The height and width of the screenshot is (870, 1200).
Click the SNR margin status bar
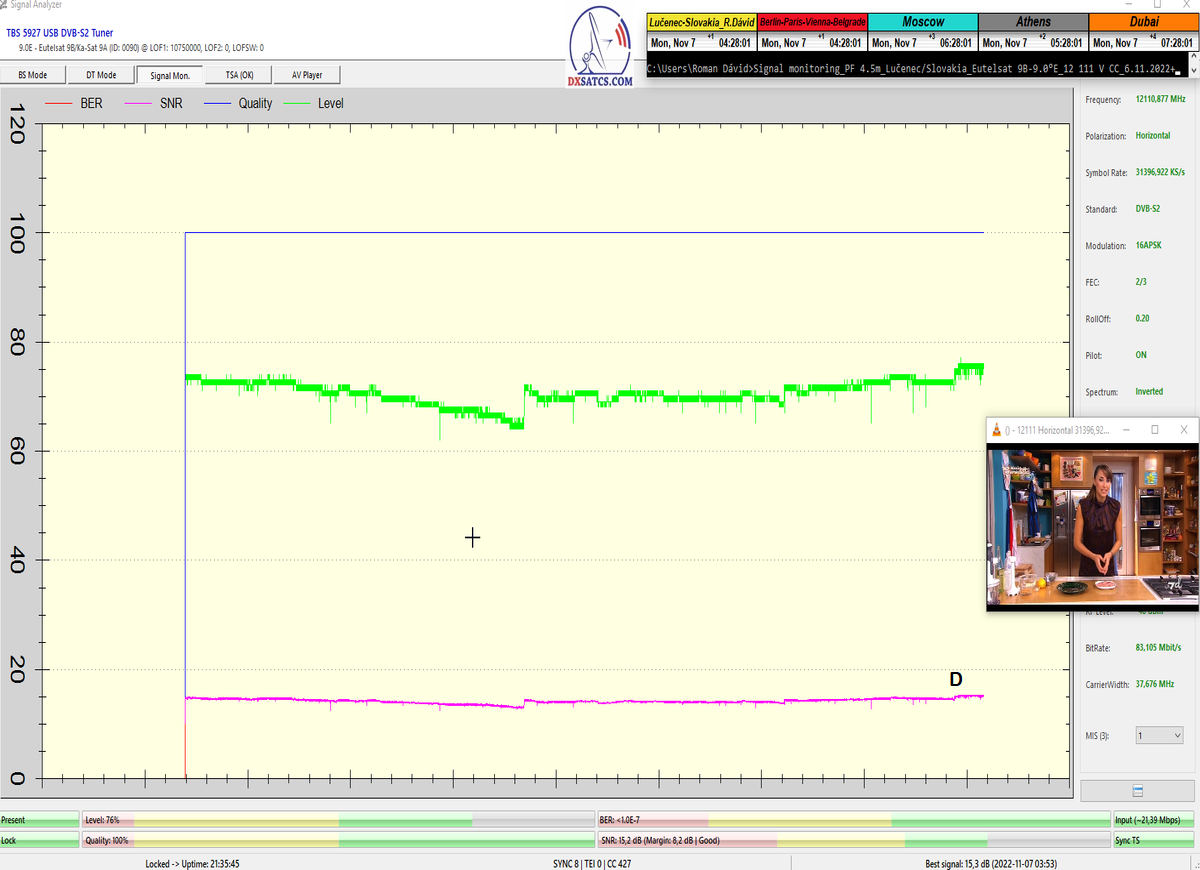852,841
